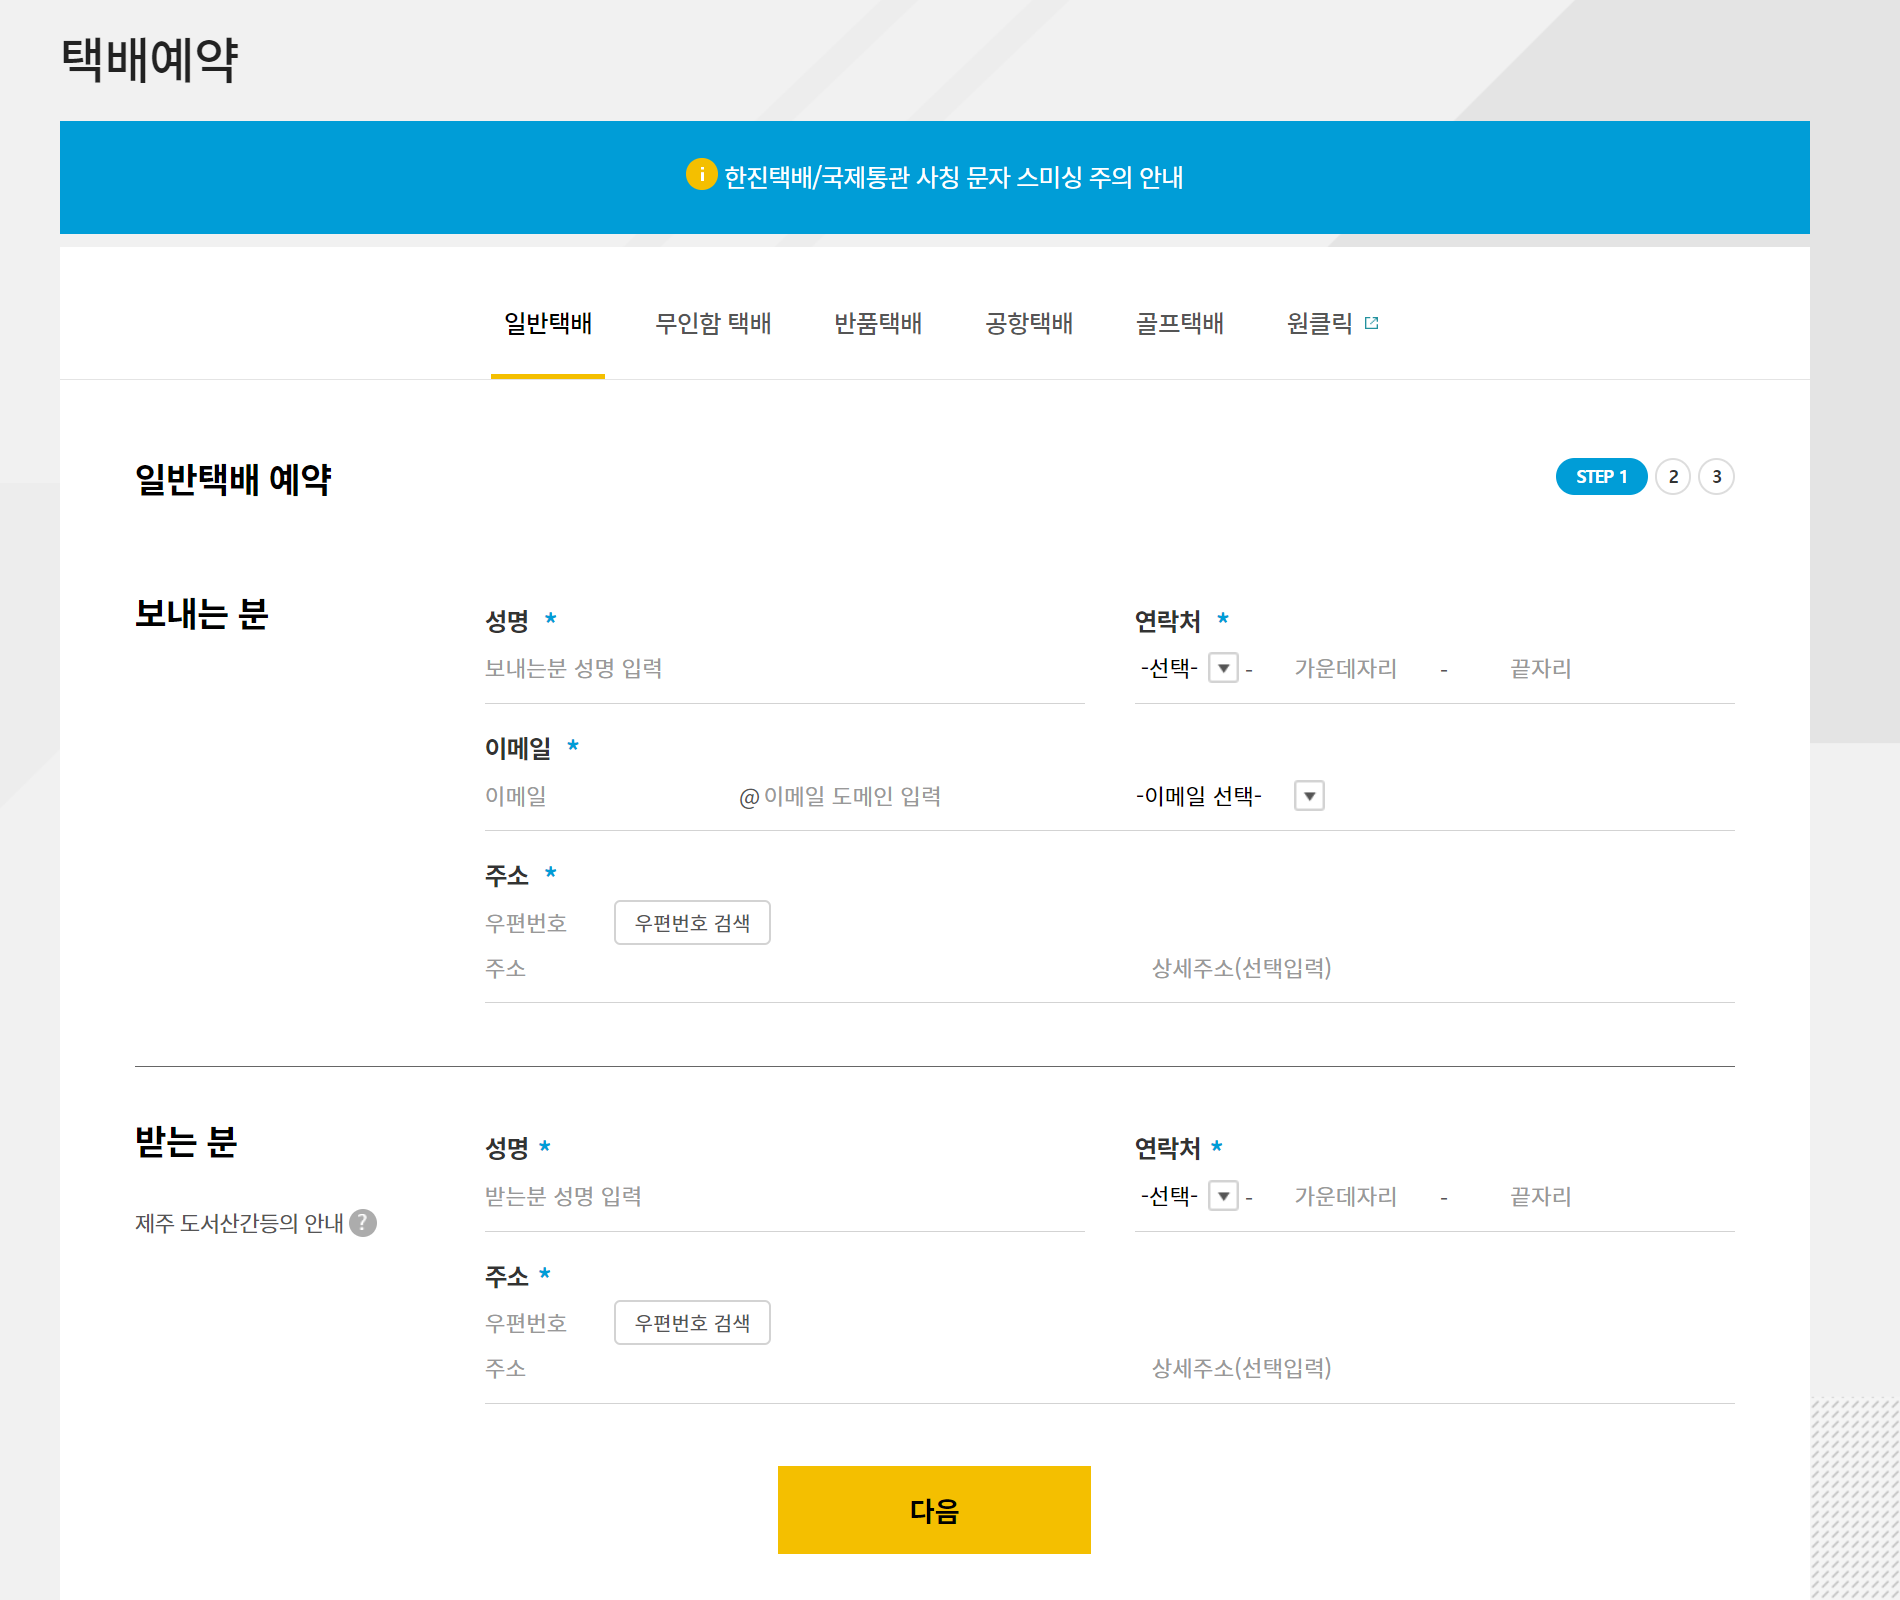Click the step 3 circle indicator
Viewport: 1900px width, 1600px height.
1717,477
